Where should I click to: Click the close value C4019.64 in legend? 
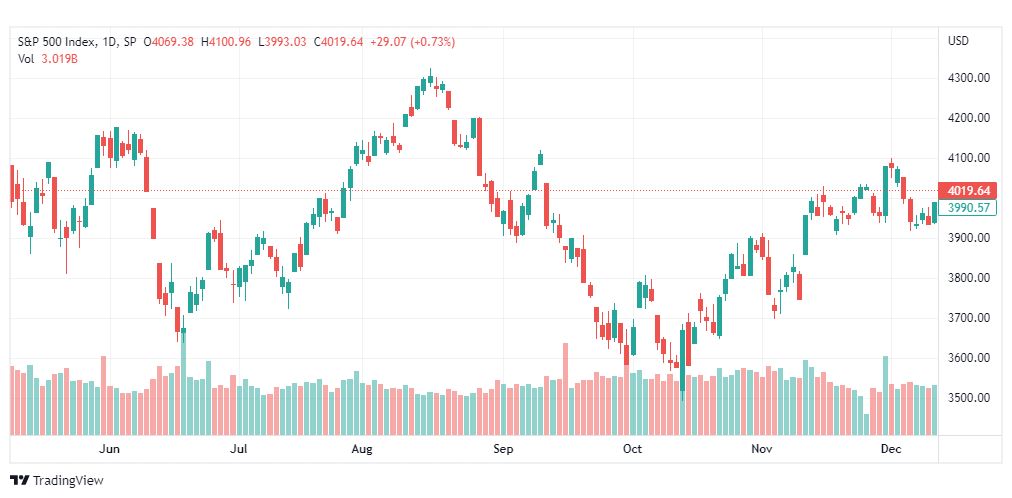click(x=338, y=42)
